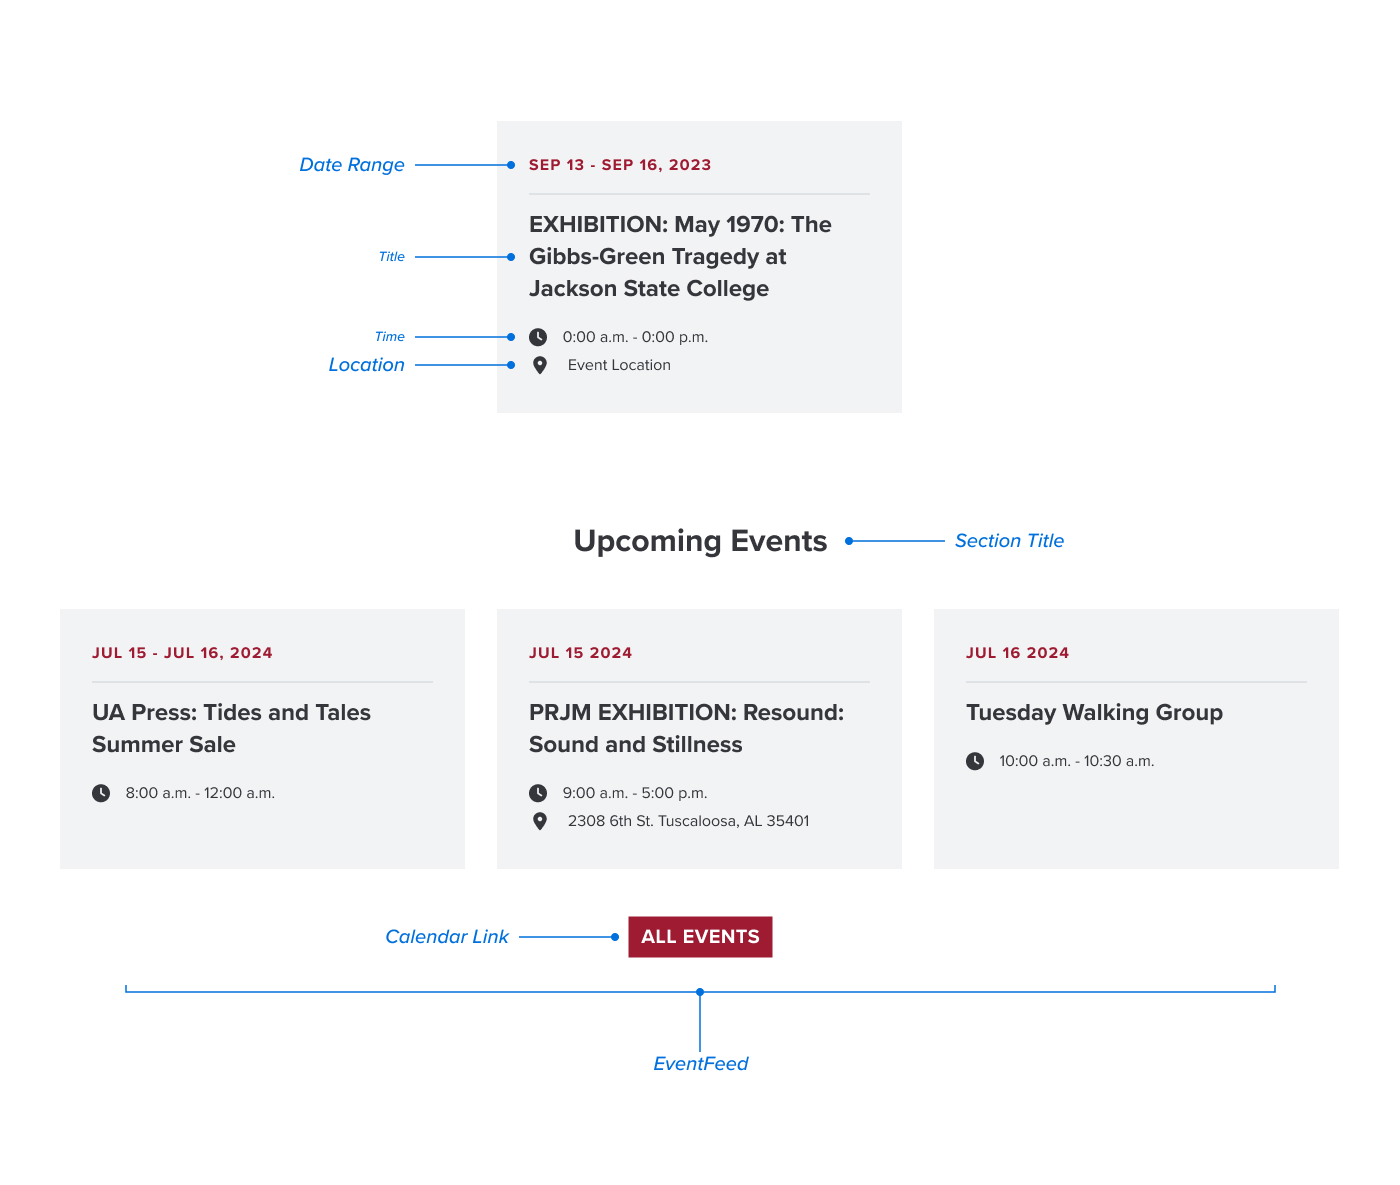The height and width of the screenshot is (1185, 1400).
Task: Open the EXHIBITION: May 1970 event title
Action: point(680,256)
